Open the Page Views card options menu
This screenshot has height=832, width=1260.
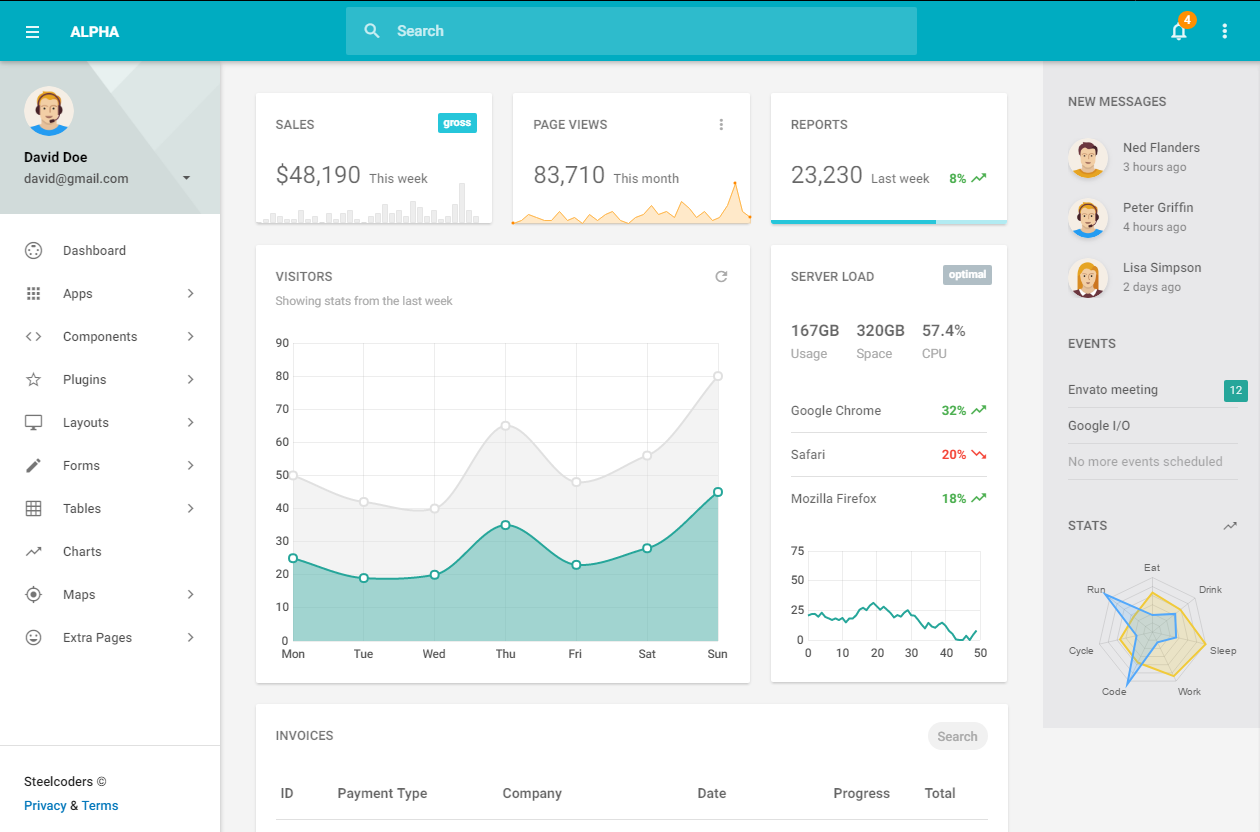click(x=721, y=124)
